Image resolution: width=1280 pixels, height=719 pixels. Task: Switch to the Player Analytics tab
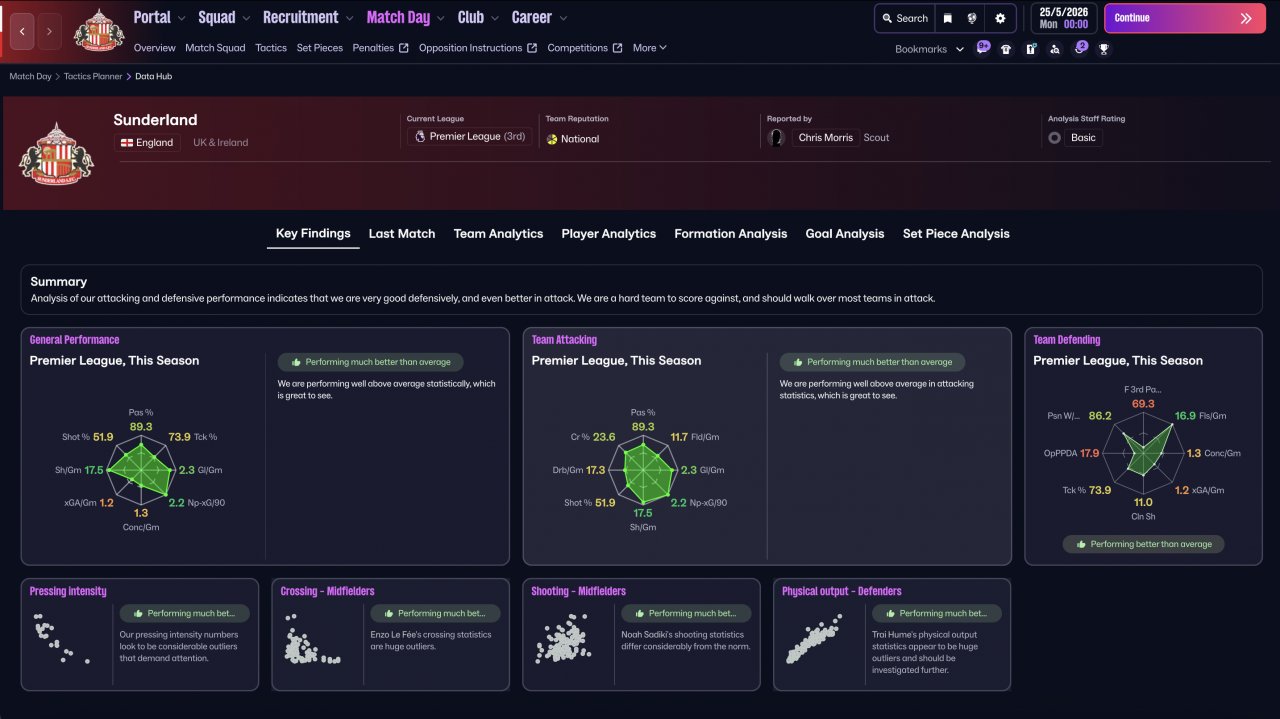(x=609, y=234)
